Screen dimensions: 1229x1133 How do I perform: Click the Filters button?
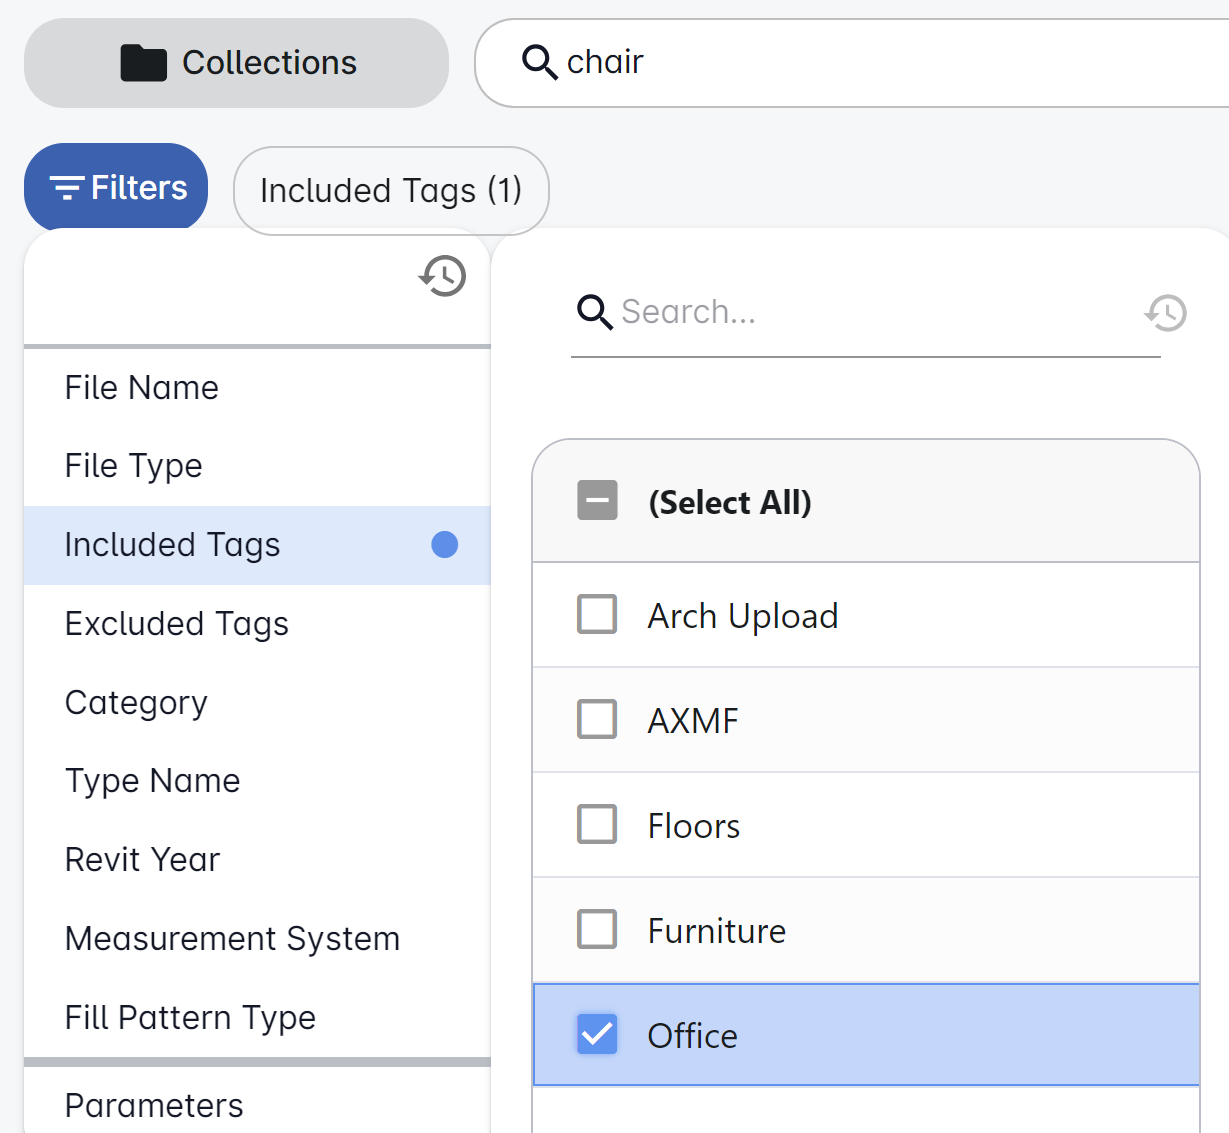pyautogui.click(x=116, y=188)
